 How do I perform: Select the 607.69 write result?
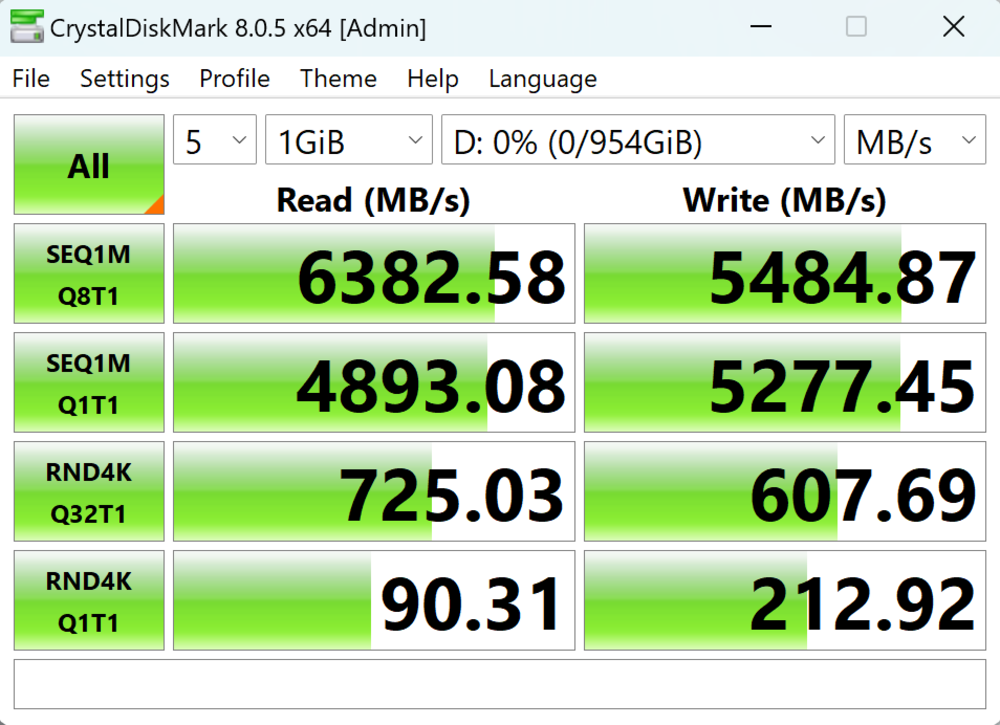click(x=785, y=492)
